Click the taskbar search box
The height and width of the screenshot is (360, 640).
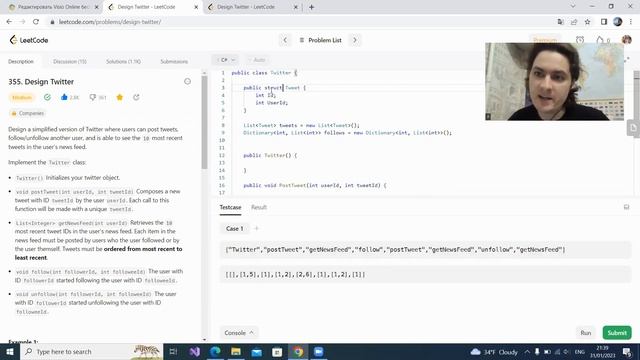[92, 351]
